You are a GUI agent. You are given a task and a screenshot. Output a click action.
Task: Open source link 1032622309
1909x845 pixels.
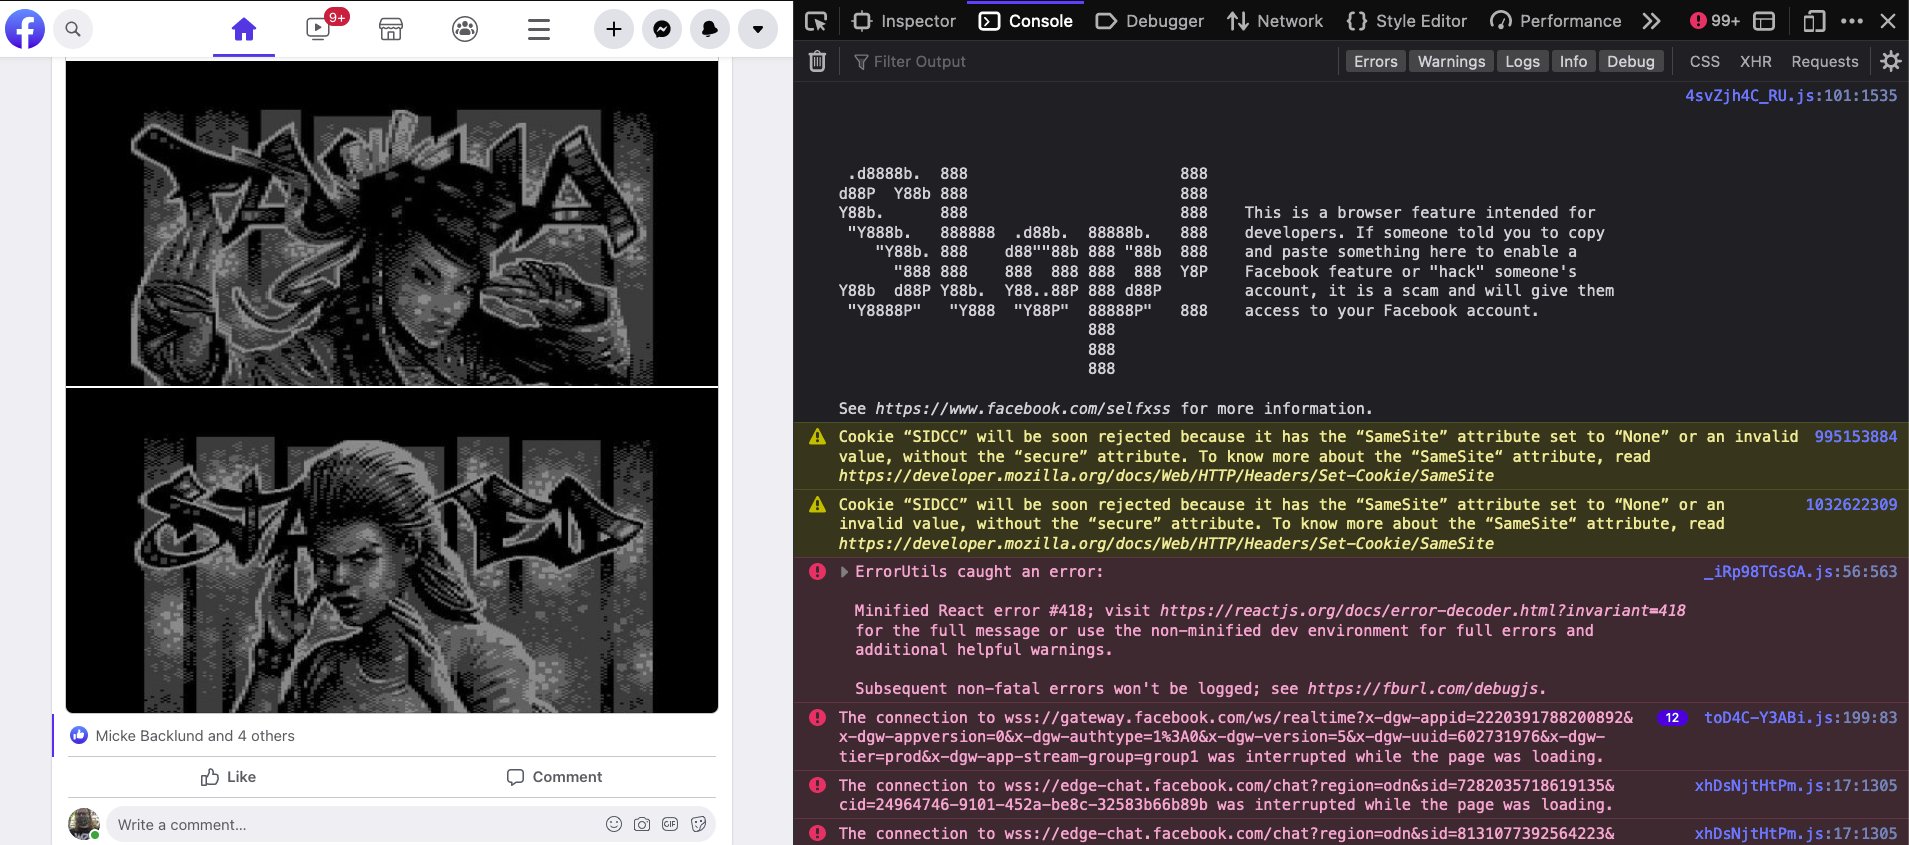tap(1851, 505)
